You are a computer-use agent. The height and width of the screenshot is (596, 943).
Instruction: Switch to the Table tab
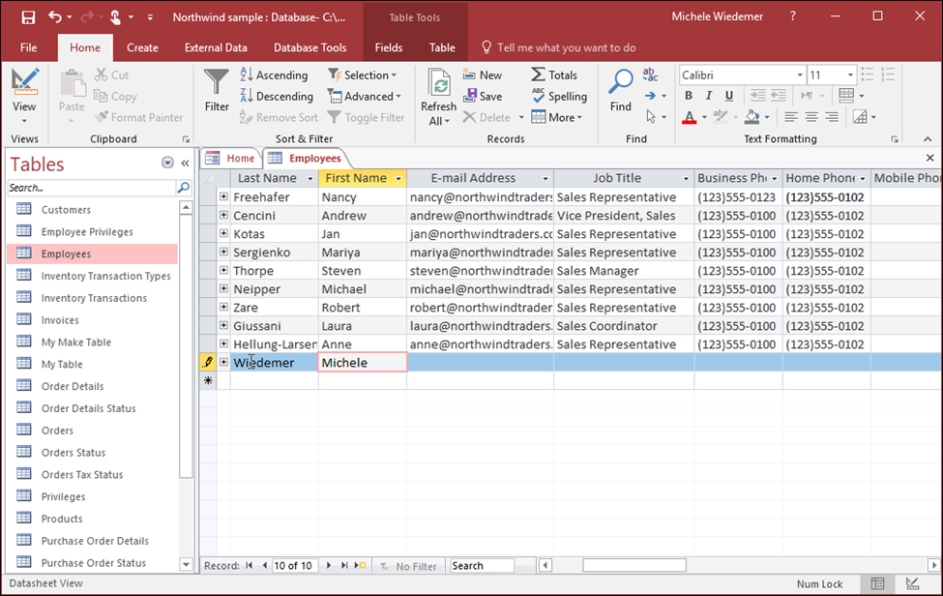[442, 48]
